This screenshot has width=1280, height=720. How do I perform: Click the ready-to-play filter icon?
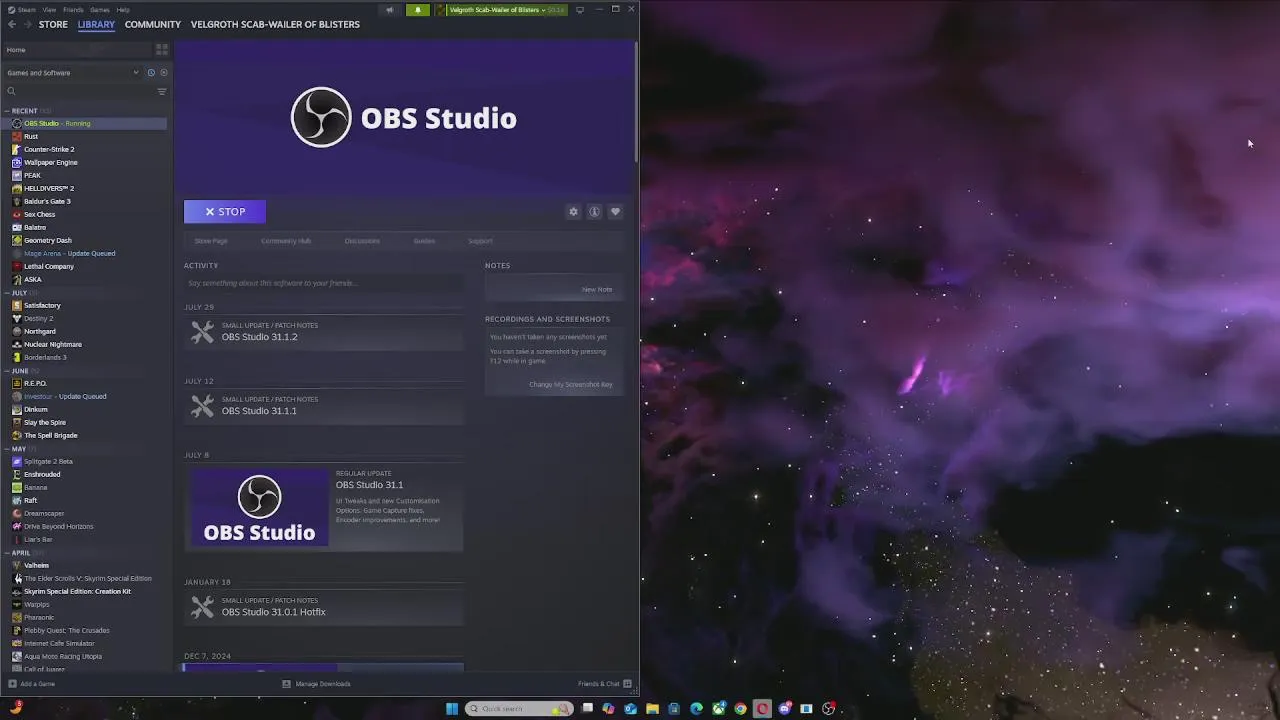(164, 72)
